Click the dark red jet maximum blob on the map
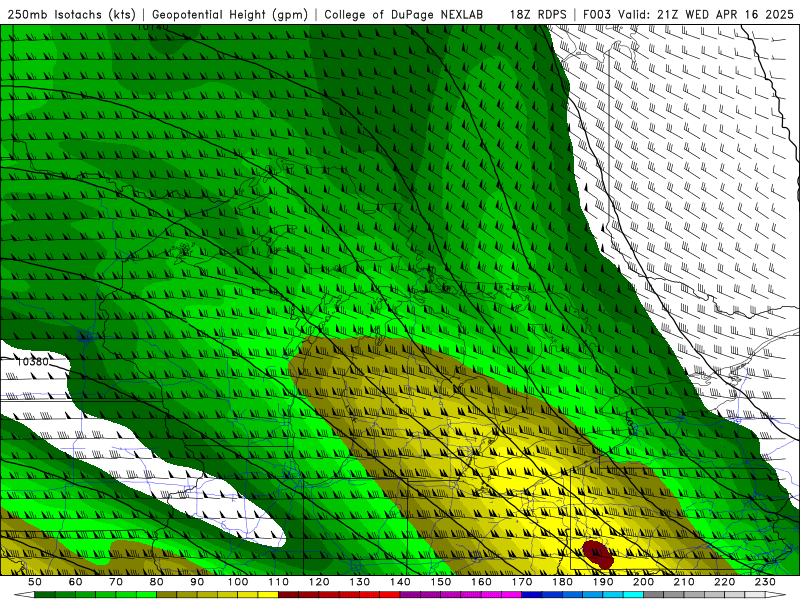800x600 pixels. point(598,555)
